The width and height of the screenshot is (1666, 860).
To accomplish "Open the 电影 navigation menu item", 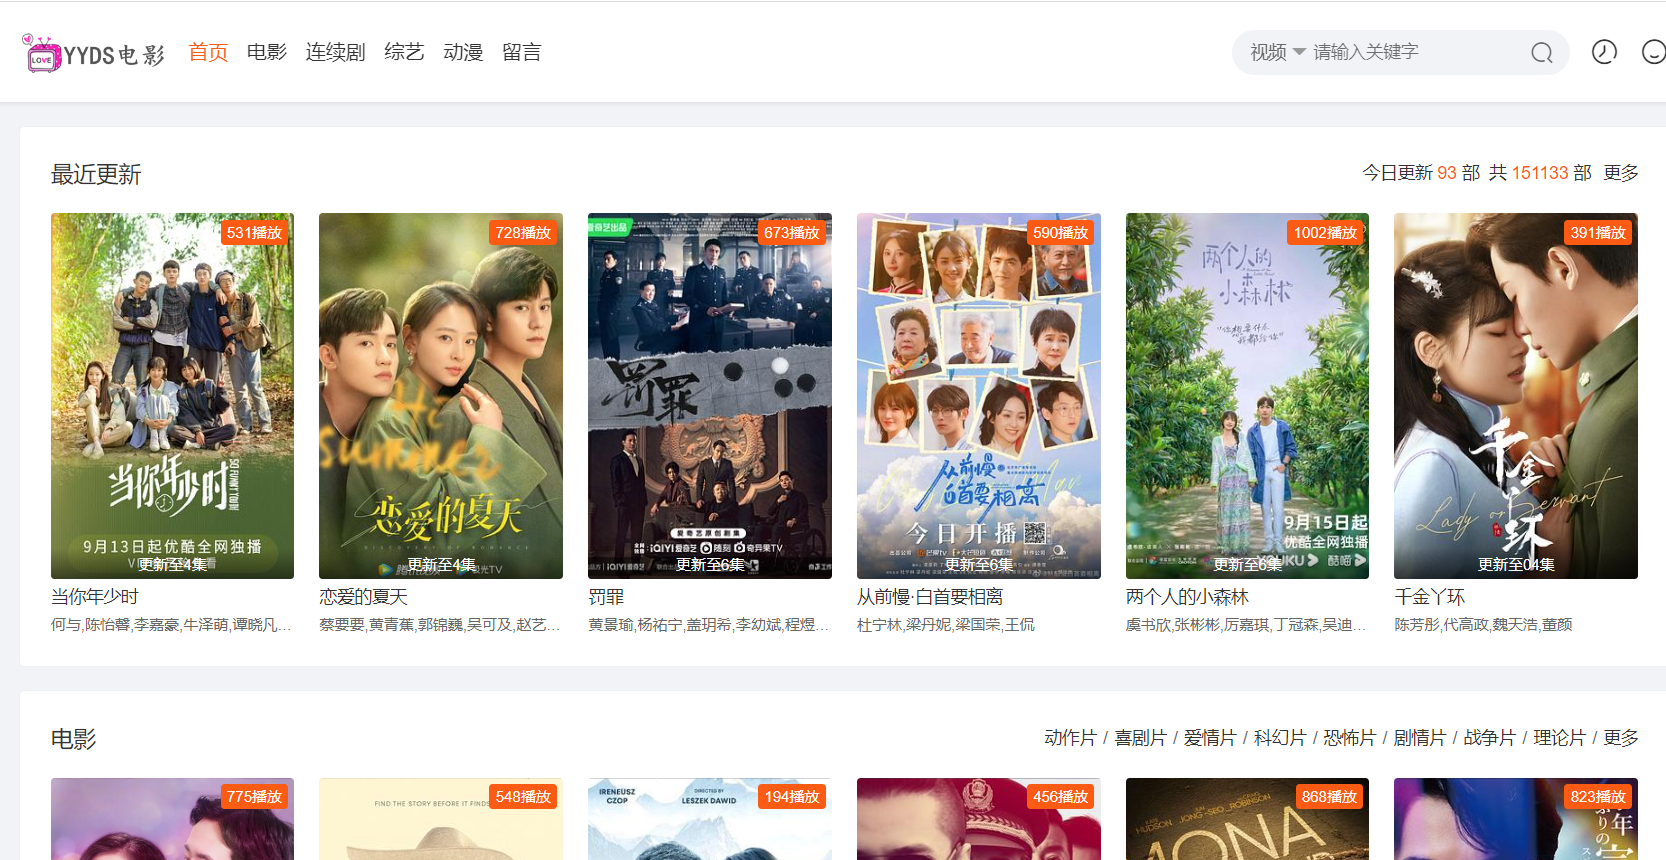I will [x=267, y=52].
